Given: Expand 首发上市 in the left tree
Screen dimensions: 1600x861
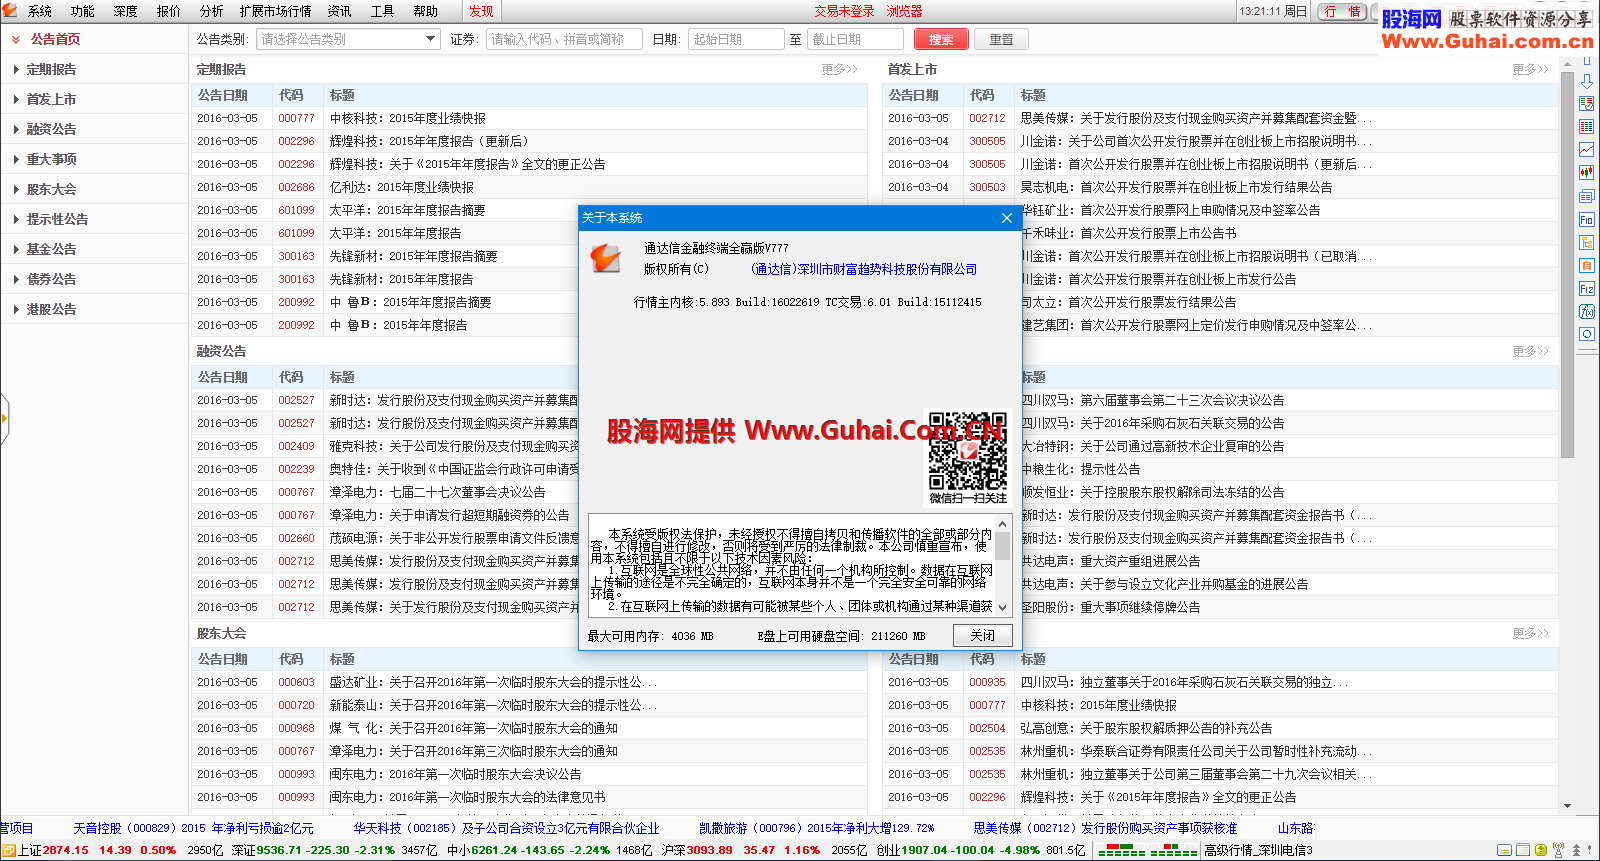Looking at the screenshot, I should coord(16,99).
